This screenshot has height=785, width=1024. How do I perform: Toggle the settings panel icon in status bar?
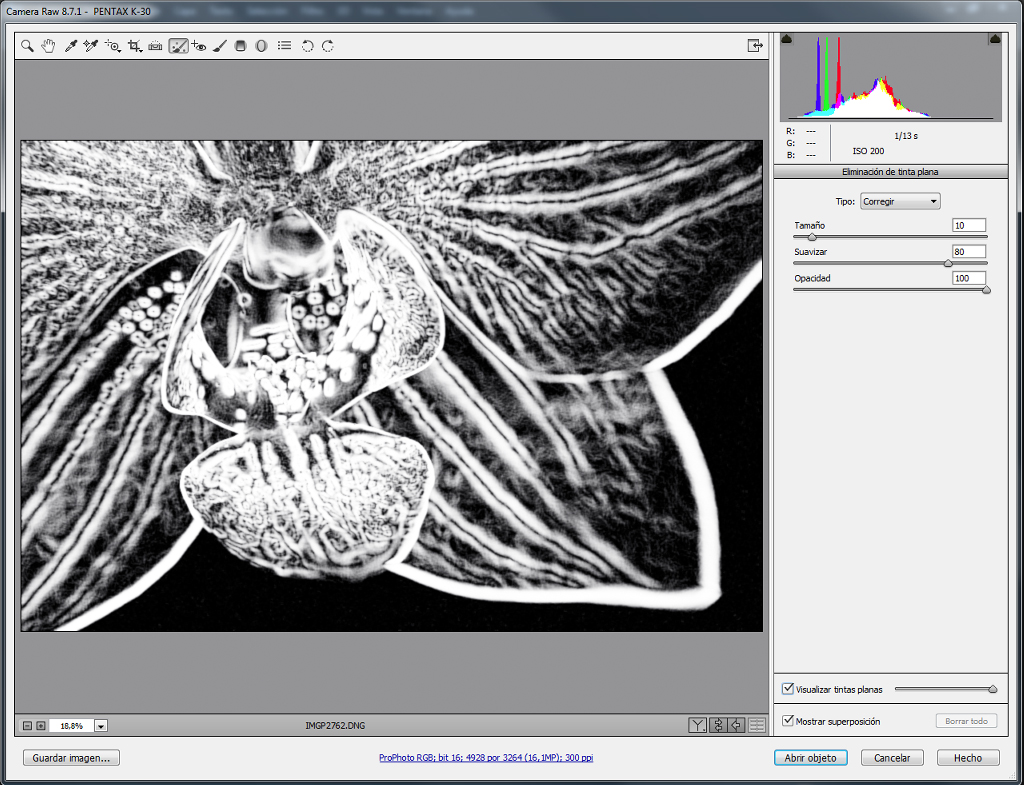pos(757,725)
